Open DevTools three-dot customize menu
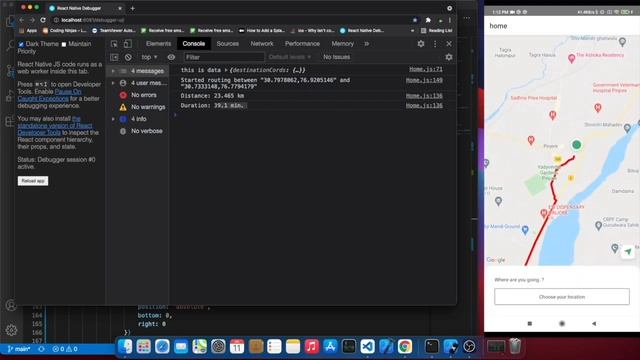The height and width of the screenshot is (360, 640). tap(435, 44)
